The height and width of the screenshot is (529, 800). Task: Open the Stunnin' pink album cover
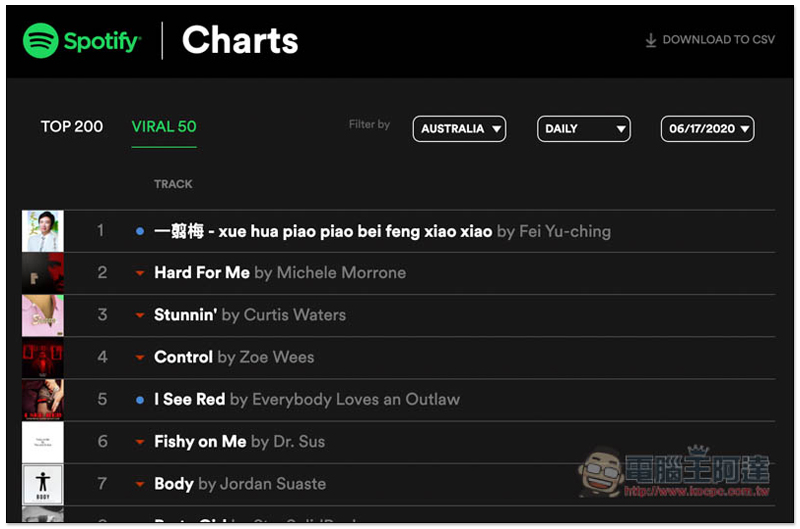pyautogui.click(x=42, y=315)
